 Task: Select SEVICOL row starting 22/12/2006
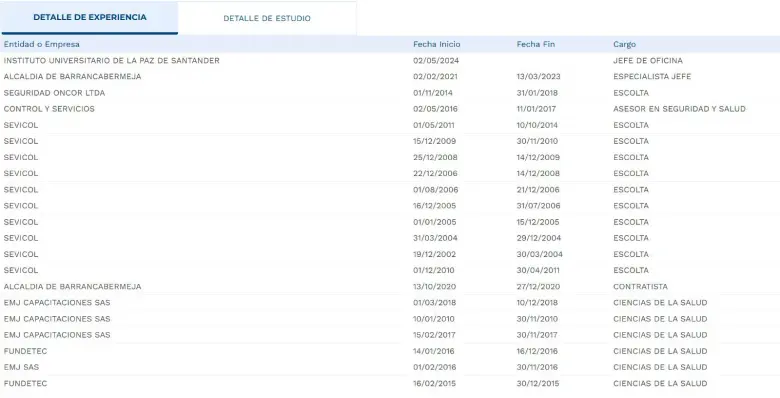(21, 174)
